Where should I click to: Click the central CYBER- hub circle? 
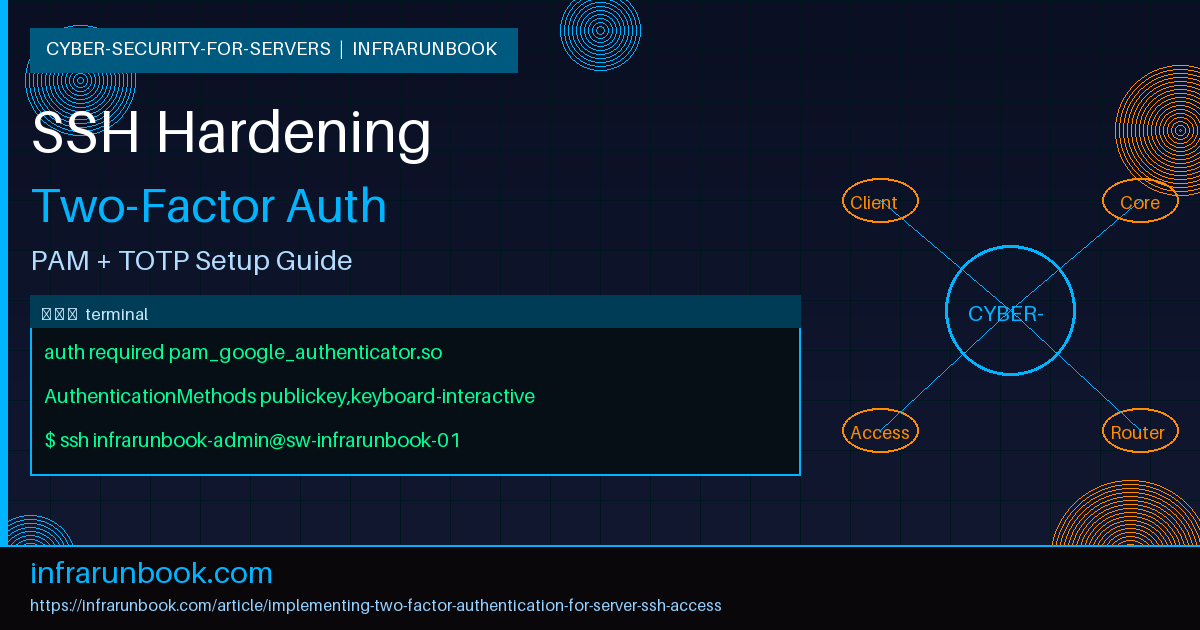(x=1010, y=311)
